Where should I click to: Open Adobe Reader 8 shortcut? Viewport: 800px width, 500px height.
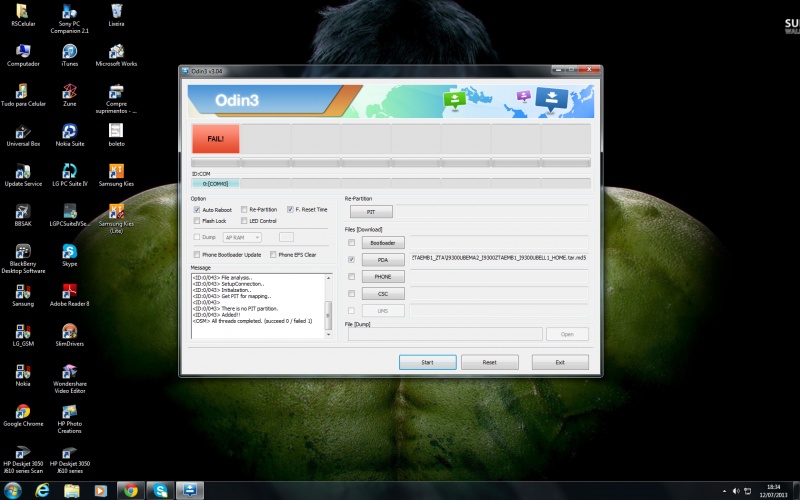69,295
